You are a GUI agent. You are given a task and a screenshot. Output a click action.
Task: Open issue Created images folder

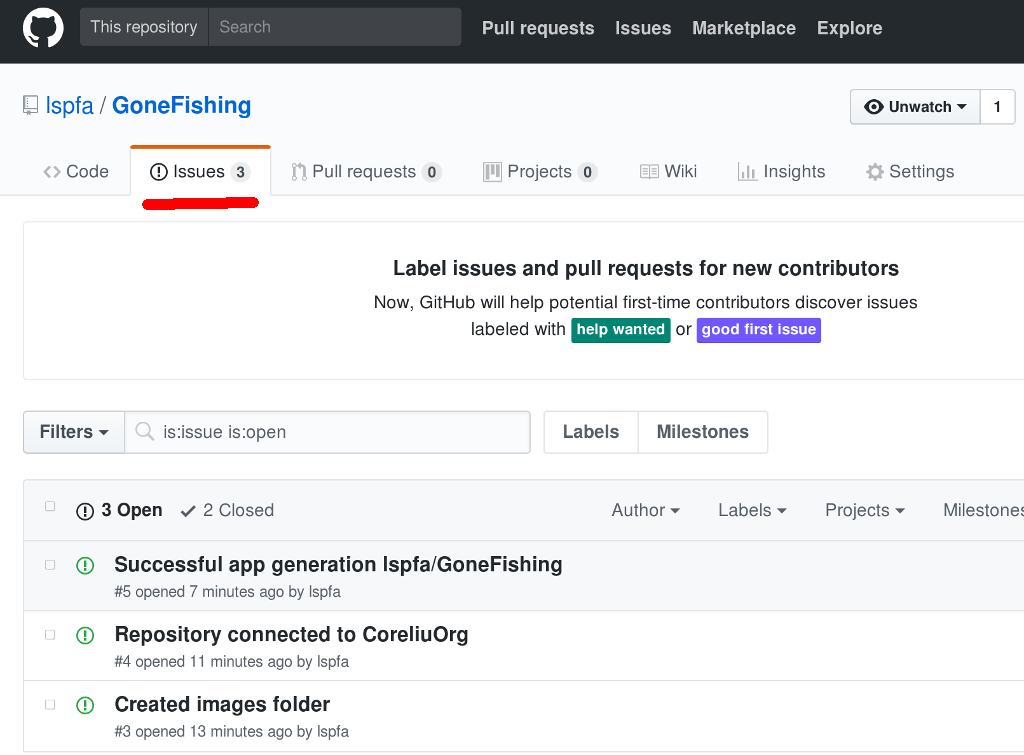(222, 704)
